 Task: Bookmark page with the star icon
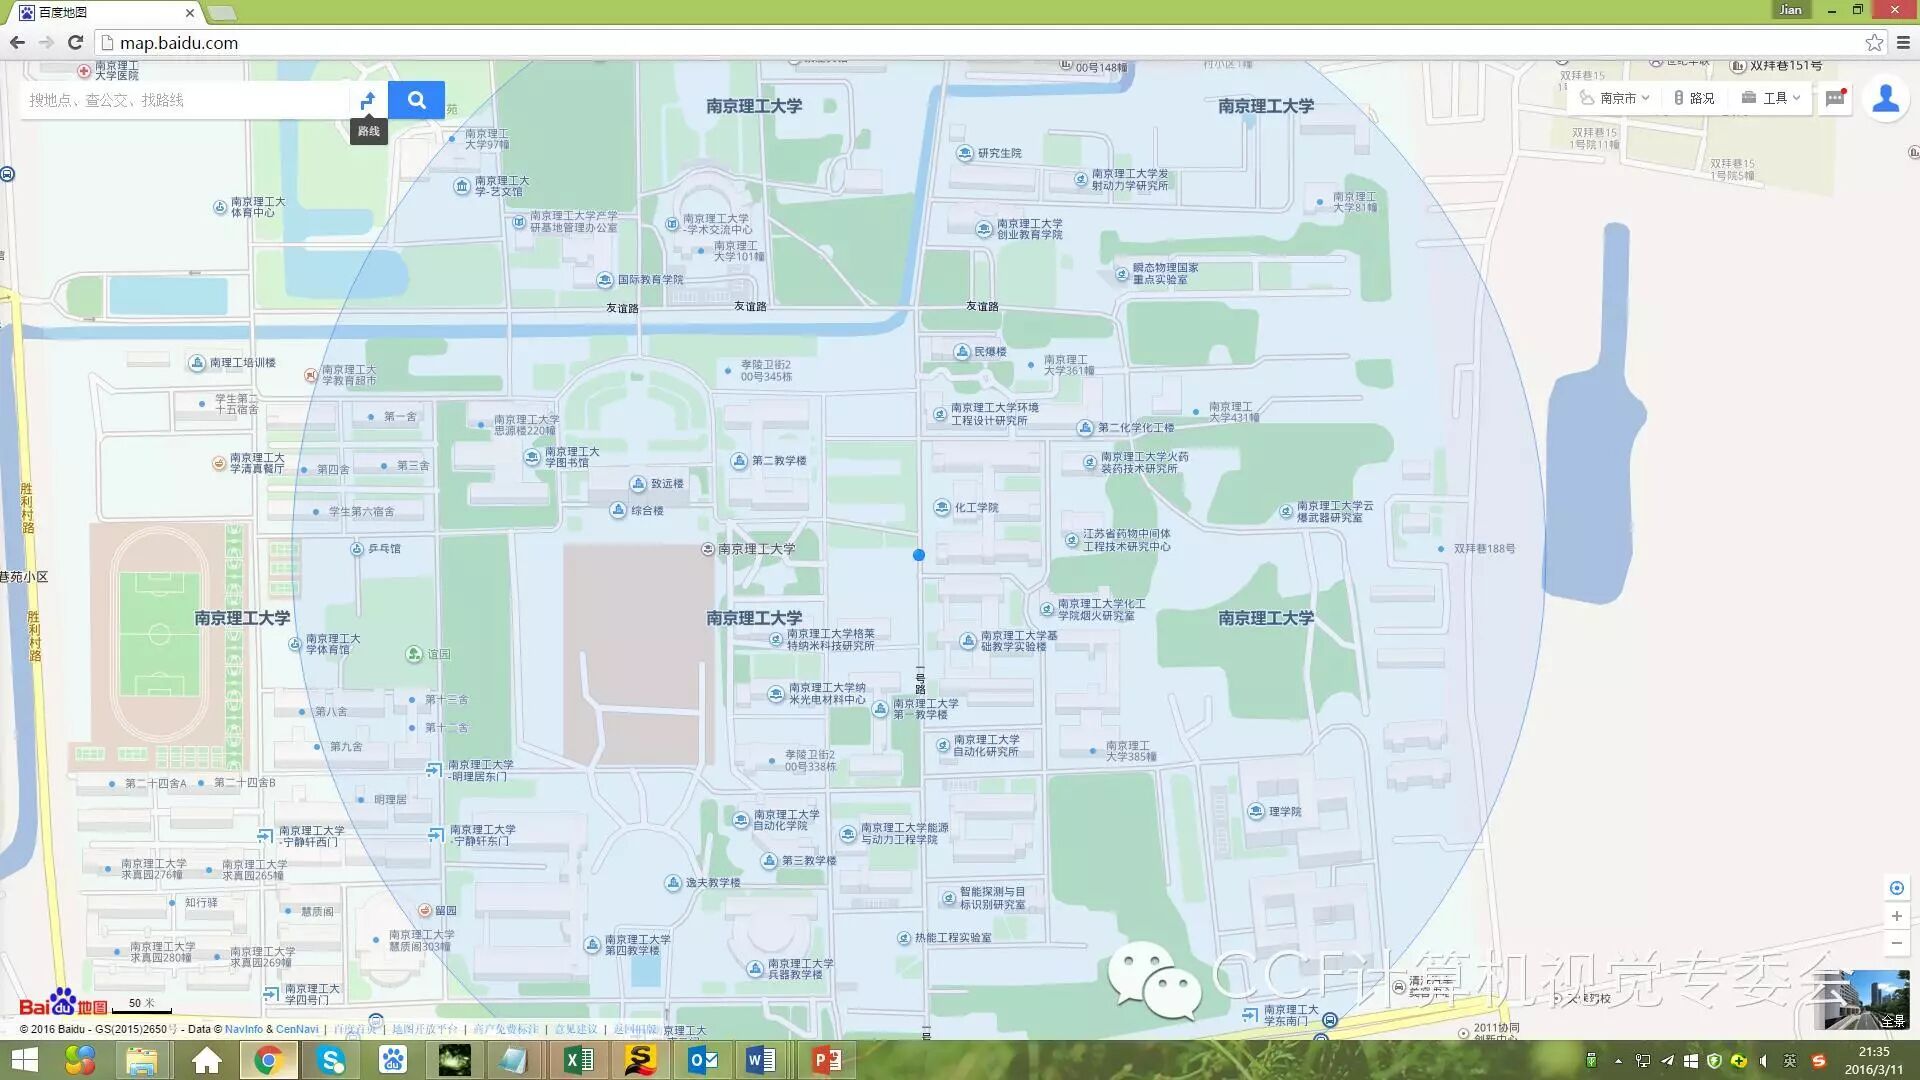[1874, 43]
